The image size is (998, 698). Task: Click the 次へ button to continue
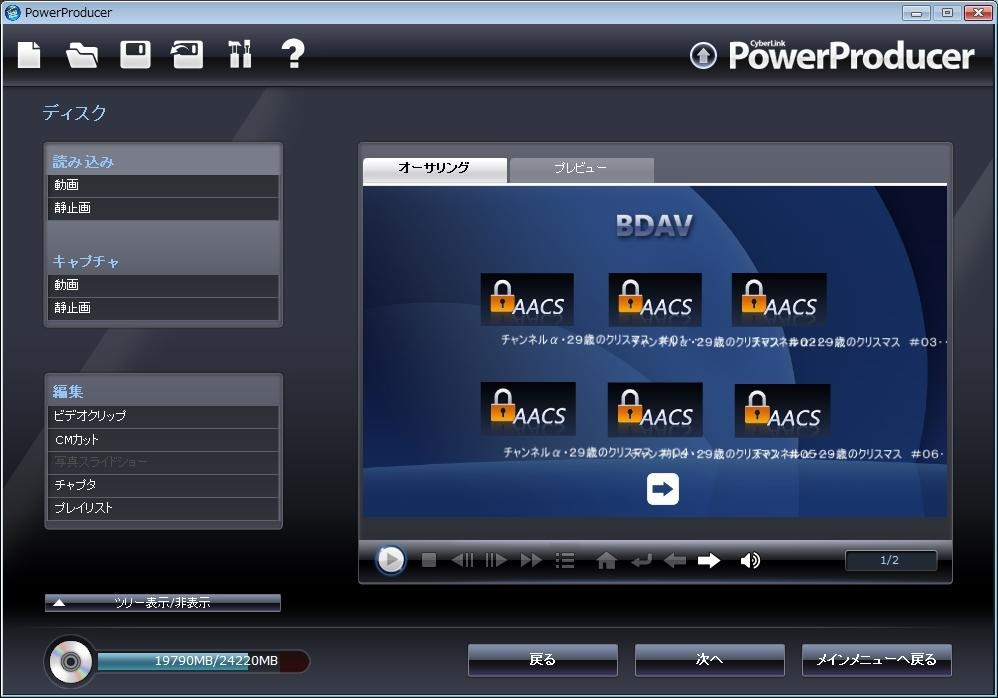point(709,659)
